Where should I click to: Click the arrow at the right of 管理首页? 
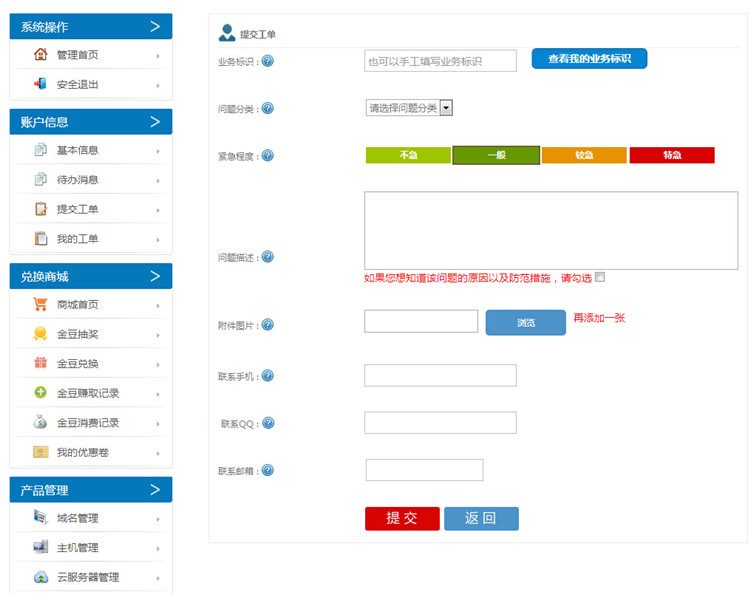coord(158,56)
